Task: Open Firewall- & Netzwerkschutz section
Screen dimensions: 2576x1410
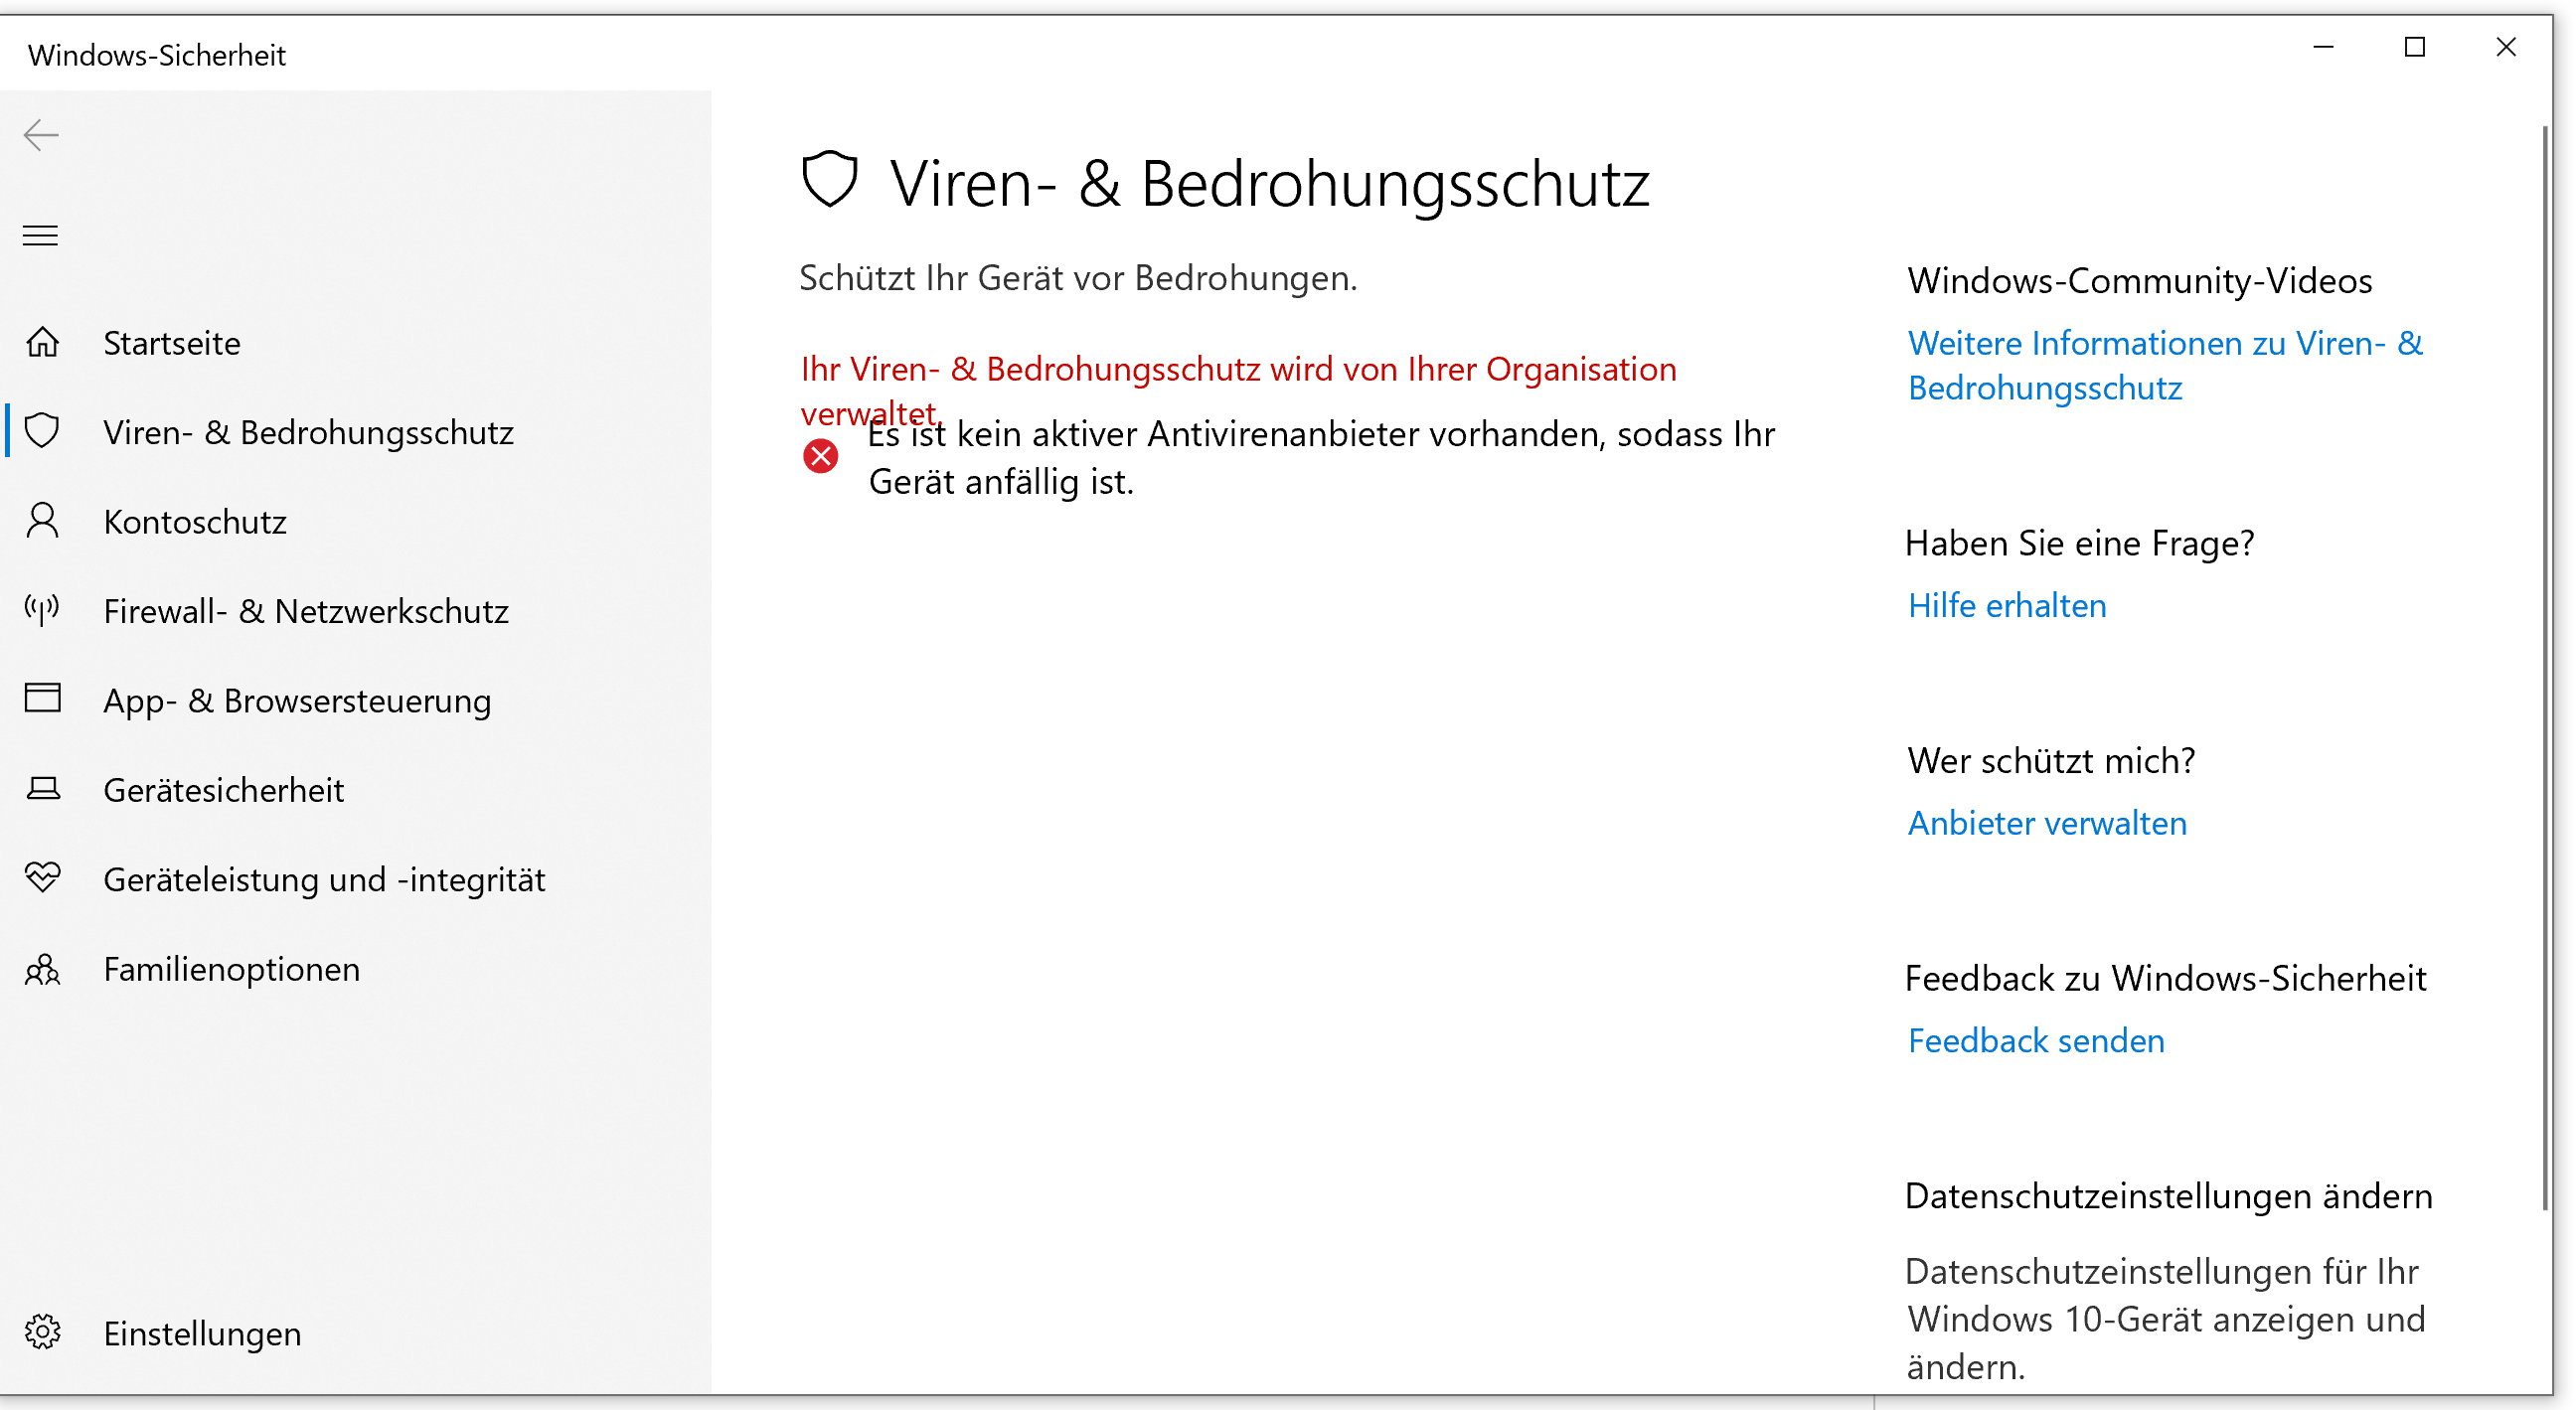Action: tap(306, 611)
